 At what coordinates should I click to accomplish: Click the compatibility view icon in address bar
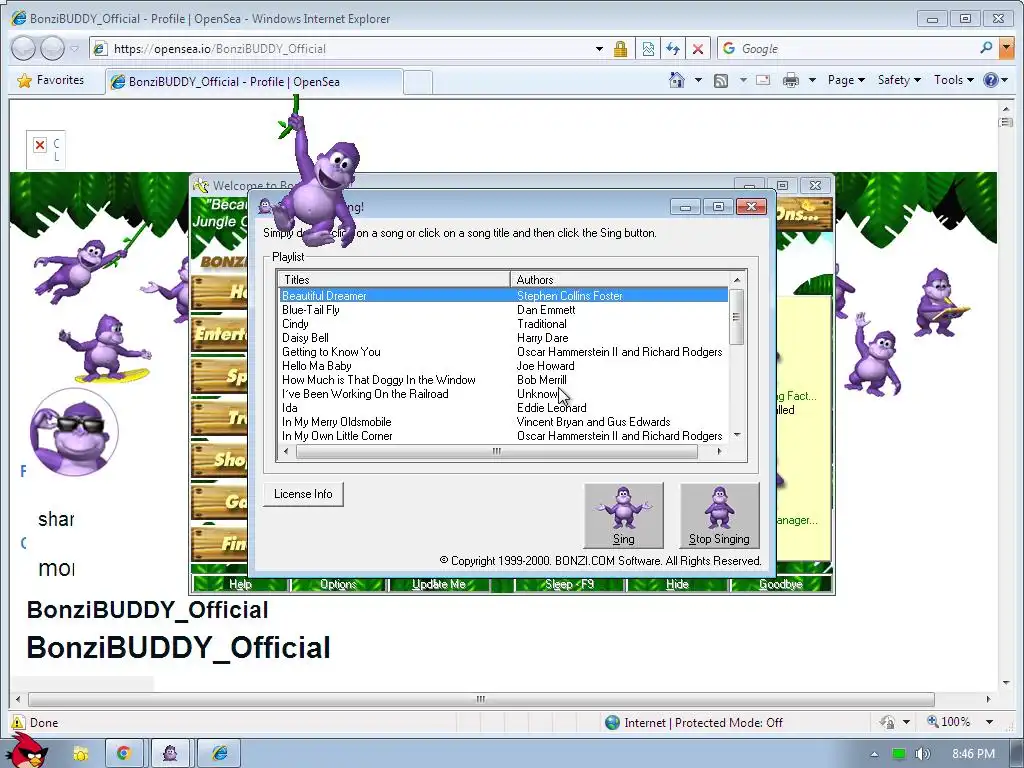[x=648, y=48]
